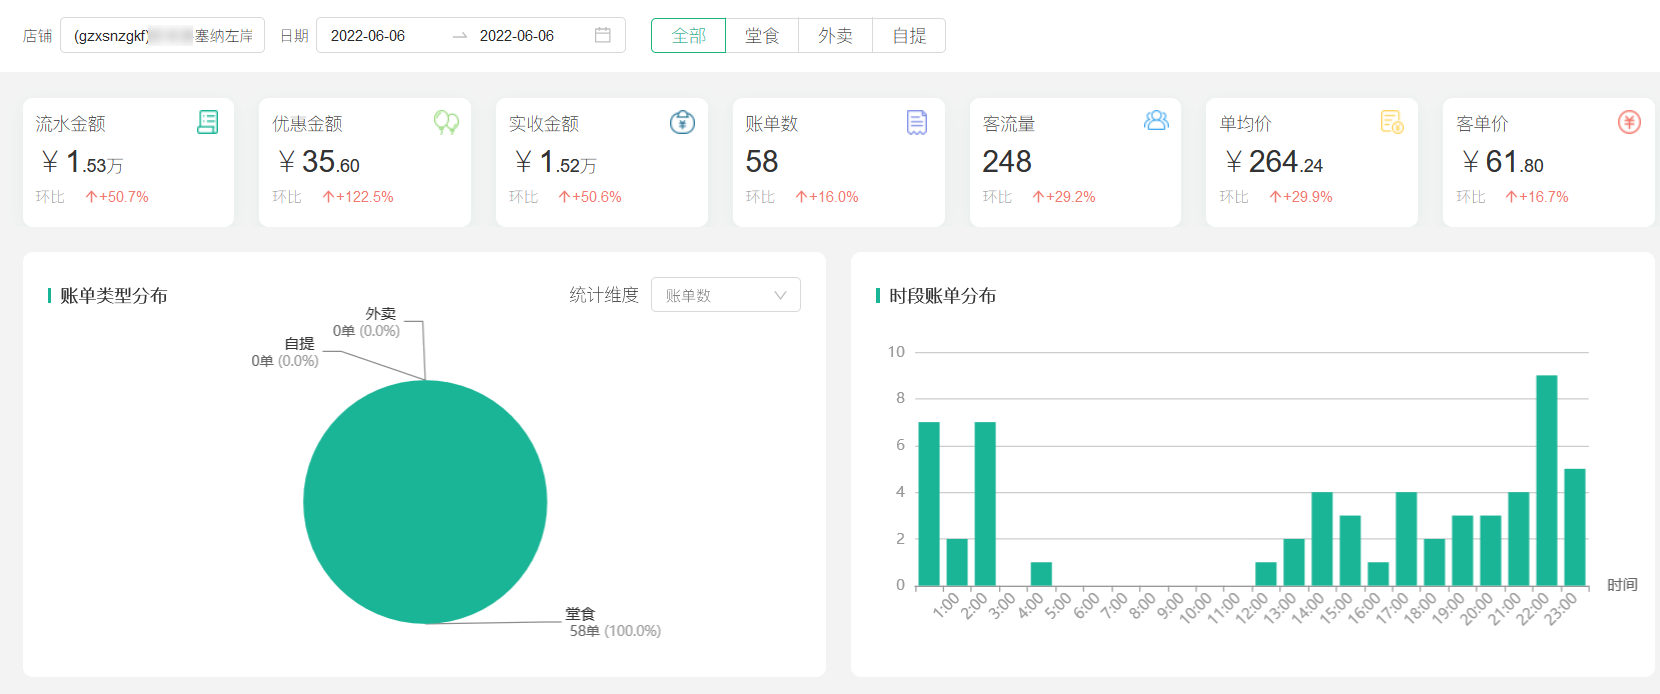
Task: Click the 堂食 58单 pie label
Action: [x=614, y=622]
